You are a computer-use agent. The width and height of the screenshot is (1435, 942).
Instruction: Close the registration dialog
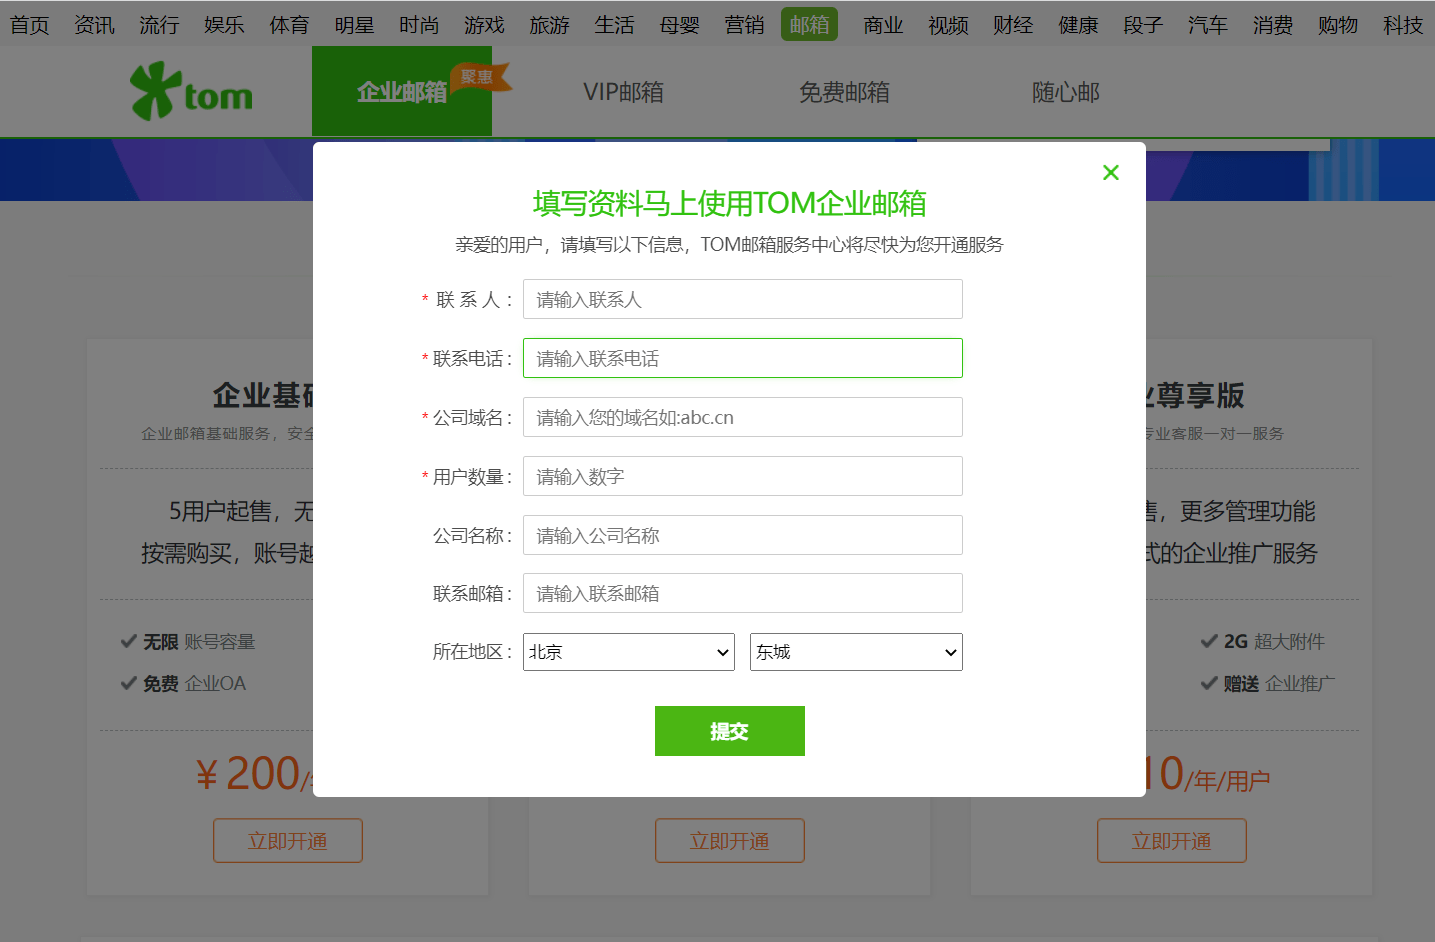tap(1110, 172)
